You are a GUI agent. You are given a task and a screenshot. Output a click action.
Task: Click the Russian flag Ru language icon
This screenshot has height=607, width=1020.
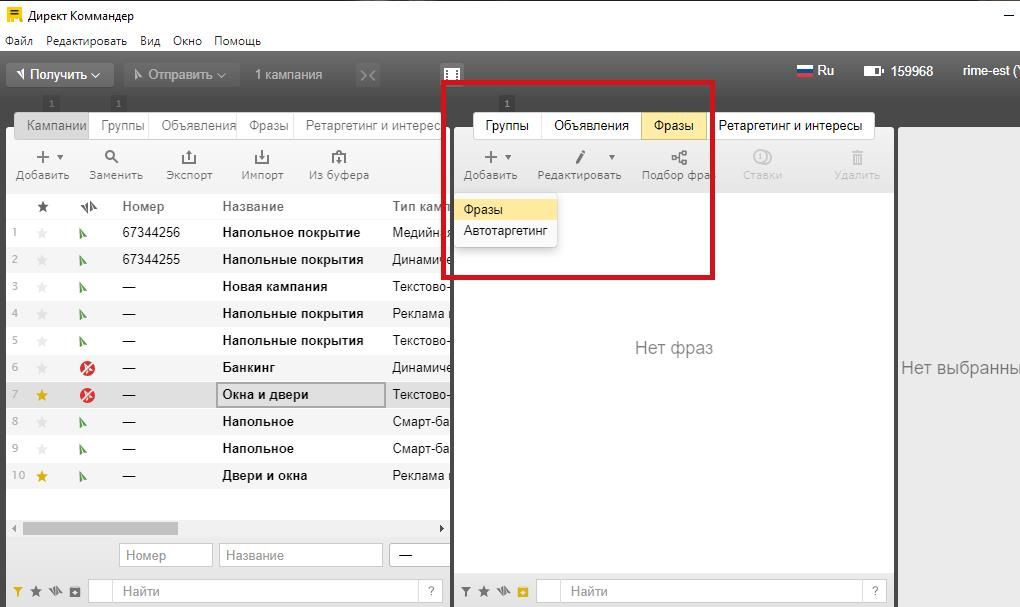(805, 70)
